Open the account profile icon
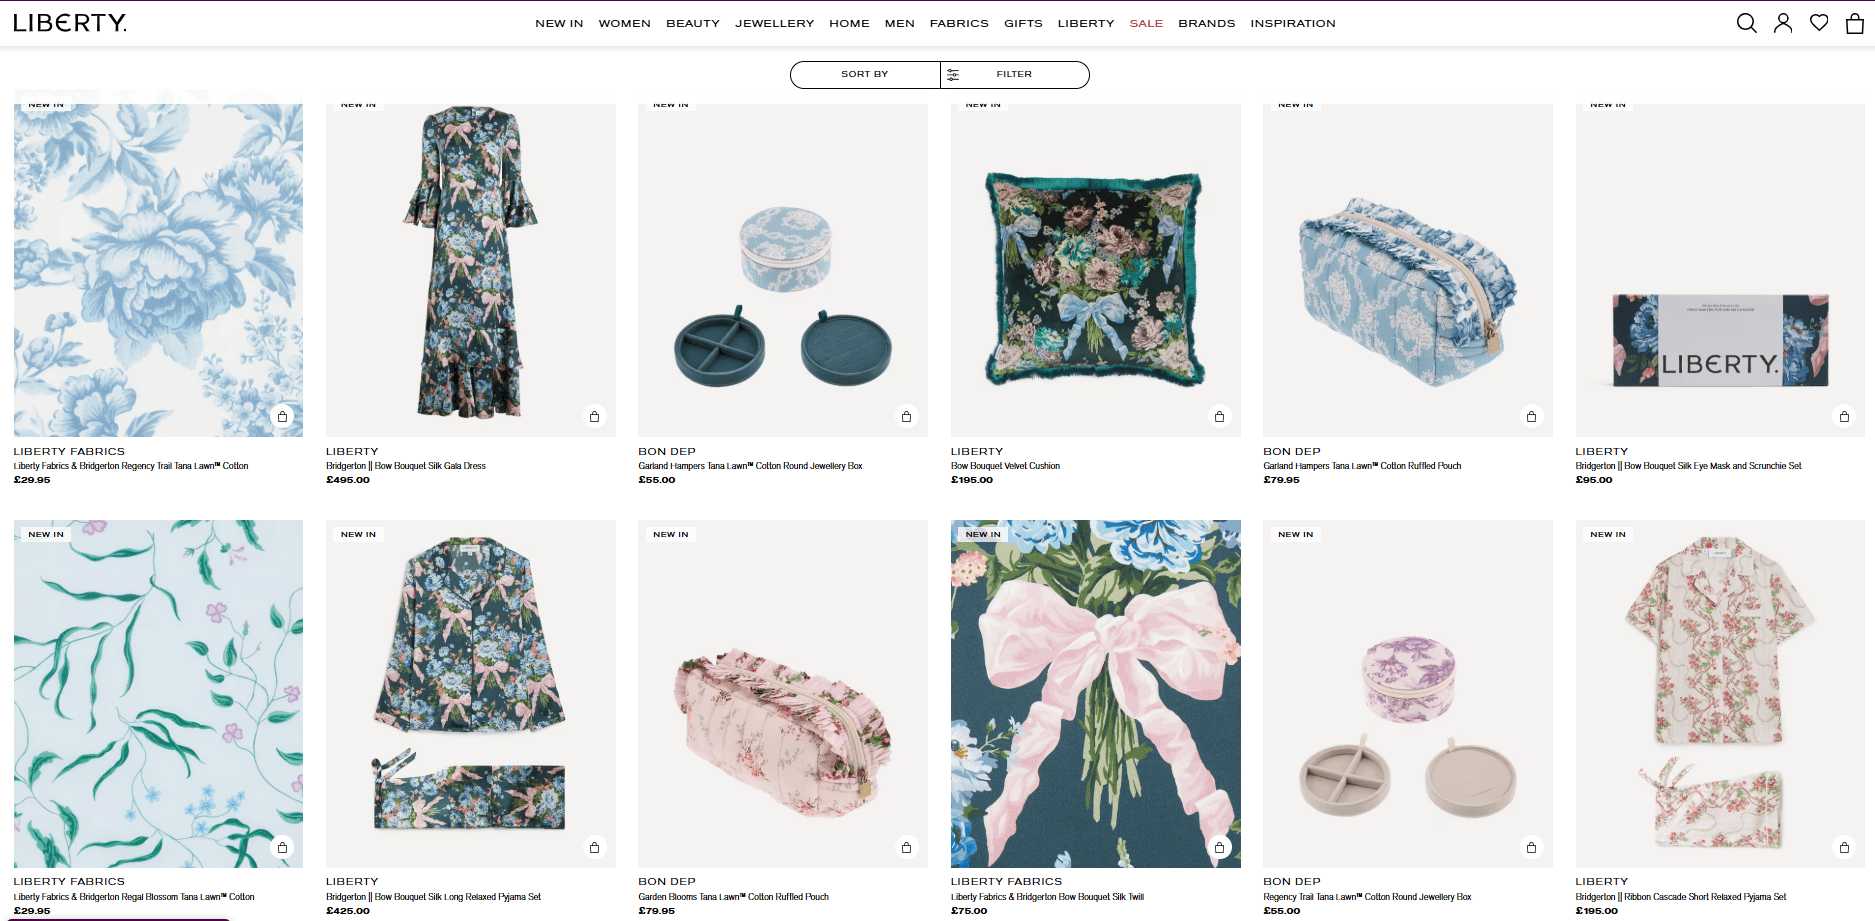The image size is (1875, 921). point(1783,23)
